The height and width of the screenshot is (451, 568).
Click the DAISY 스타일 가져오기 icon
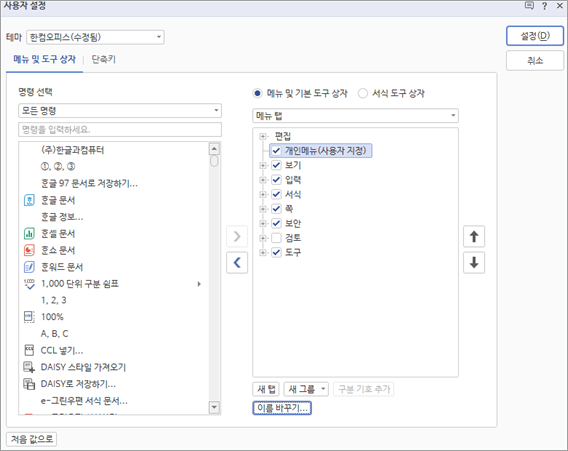[29, 367]
